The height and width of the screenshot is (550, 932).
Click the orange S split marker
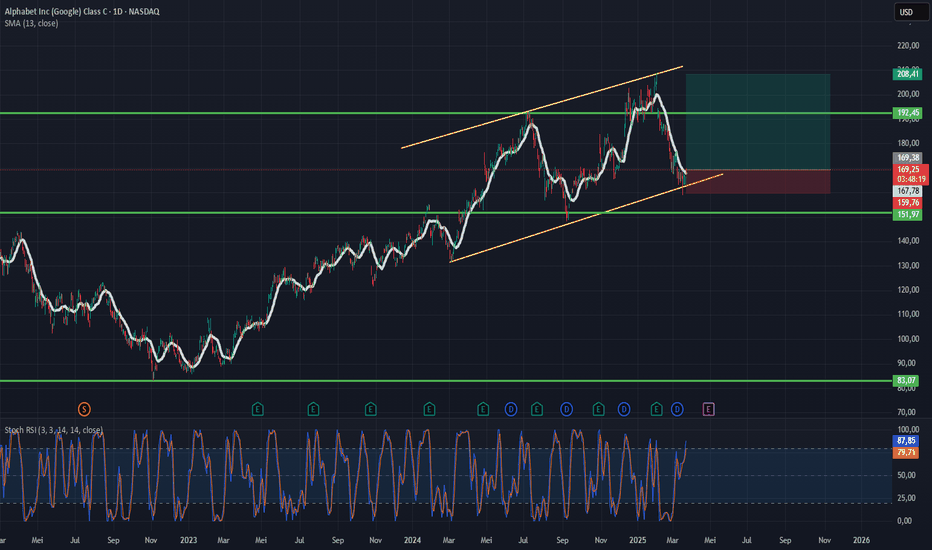(84, 409)
